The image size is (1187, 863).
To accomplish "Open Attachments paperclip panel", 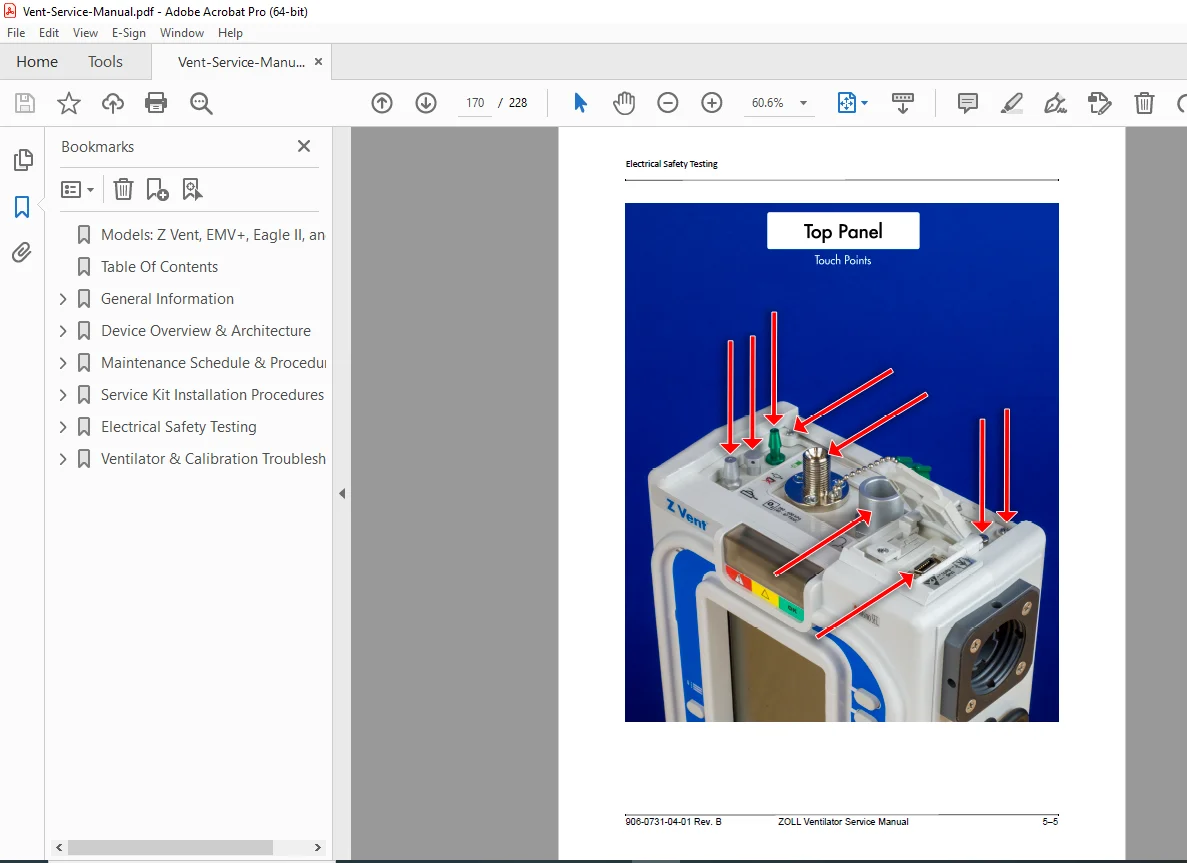I will click(22, 253).
